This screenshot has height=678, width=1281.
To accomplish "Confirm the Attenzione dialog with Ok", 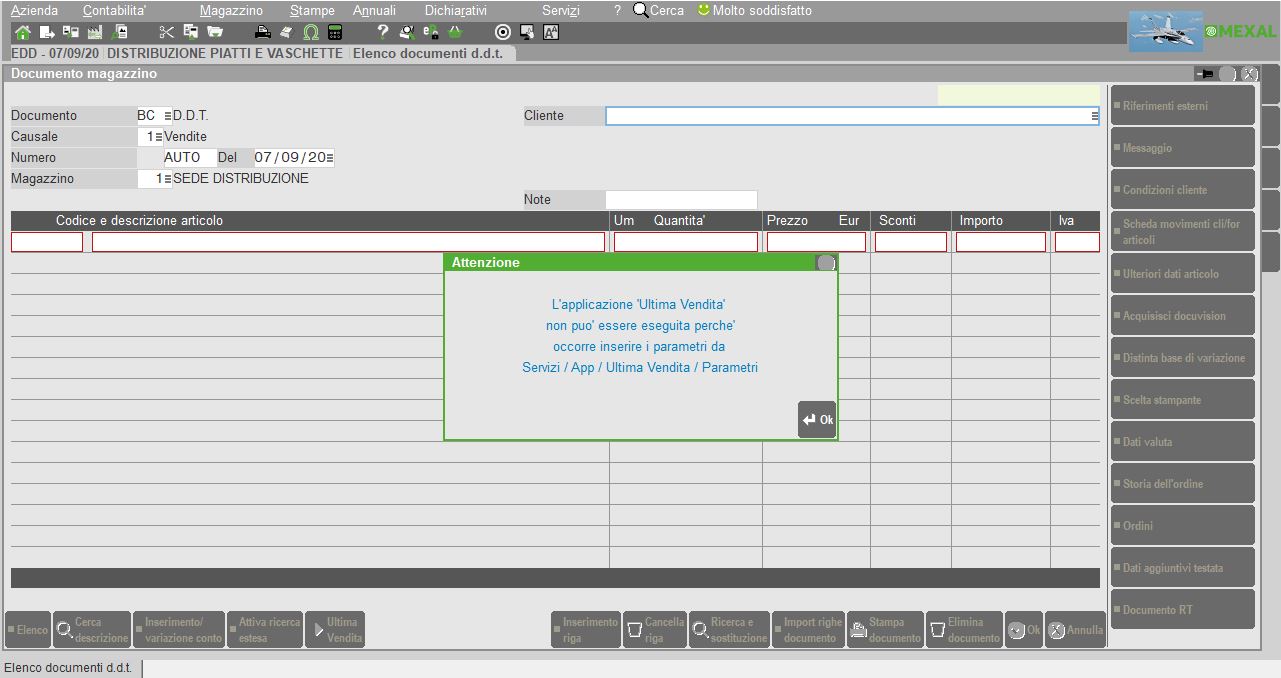I will coord(817,420).
